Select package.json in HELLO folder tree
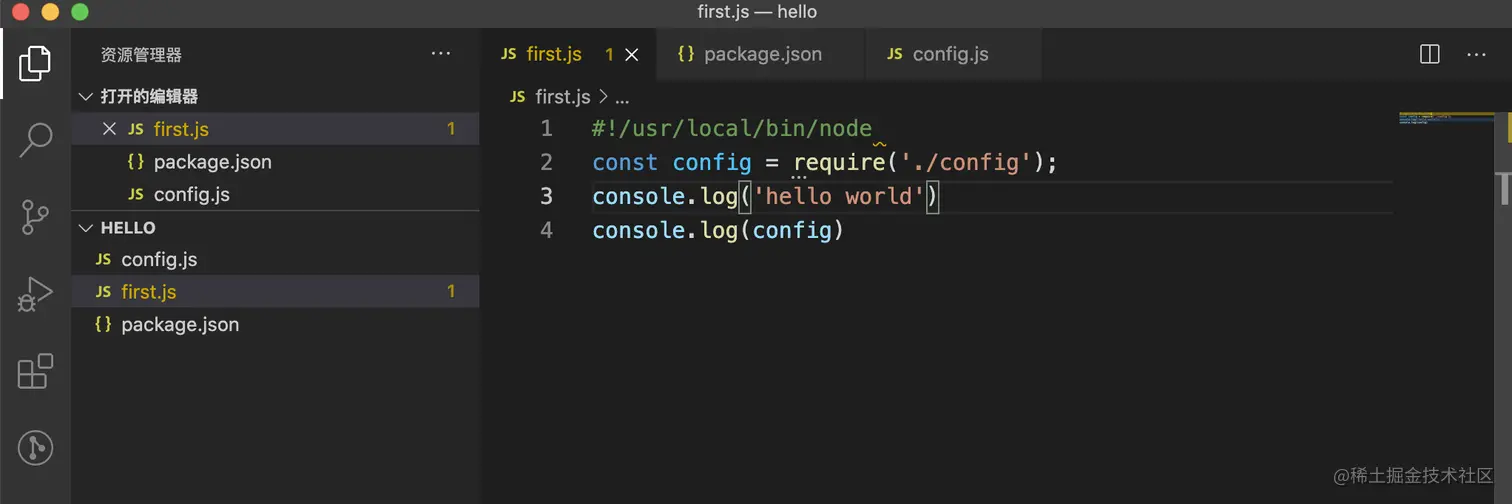Screen dimensions: 1512x504 click(179, 325)
